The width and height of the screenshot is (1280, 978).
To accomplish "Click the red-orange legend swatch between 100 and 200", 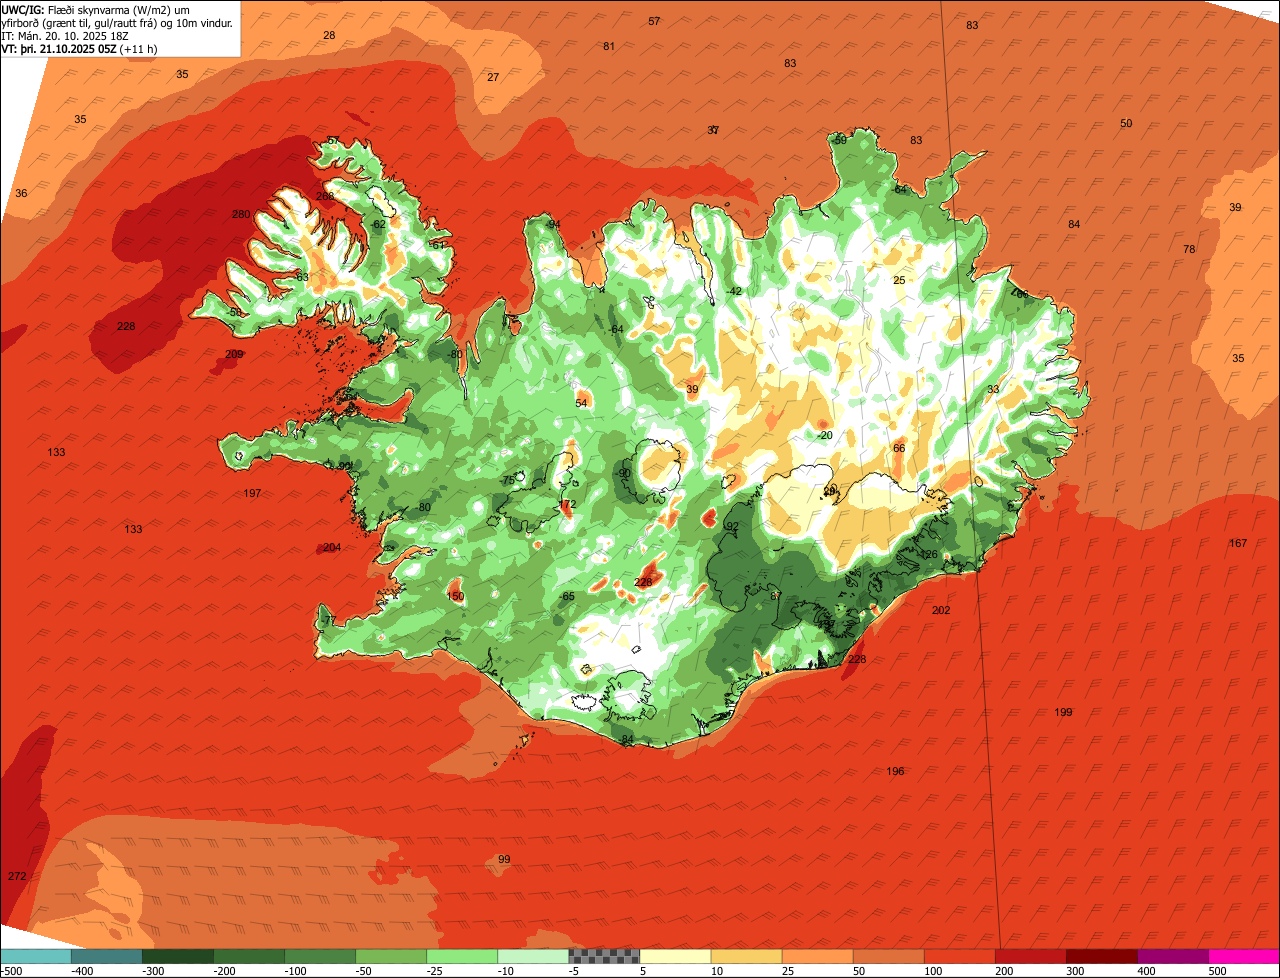I will [x=959, y=956].
